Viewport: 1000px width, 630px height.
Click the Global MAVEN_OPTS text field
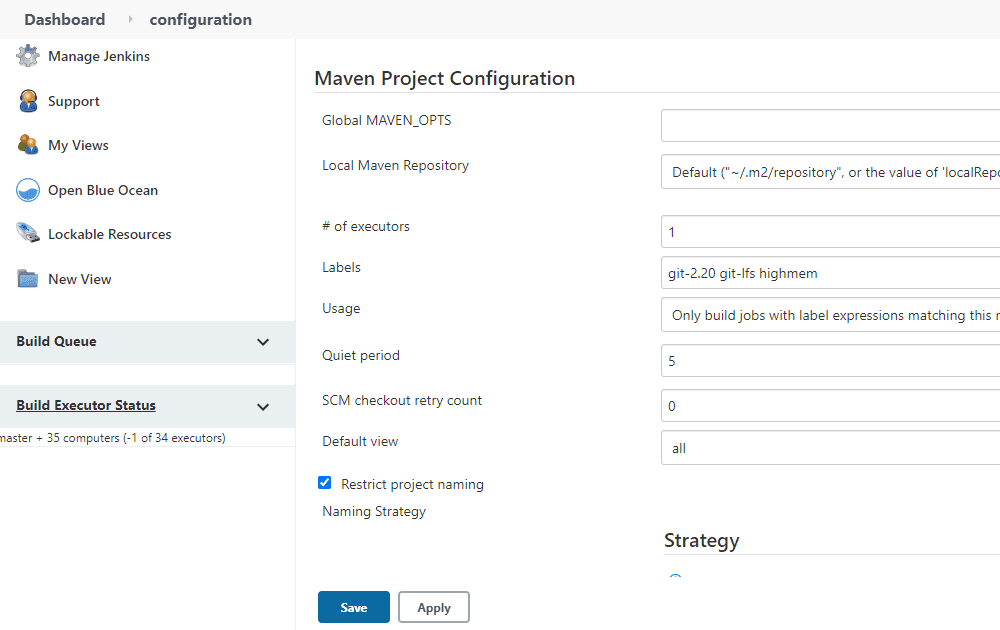830,126
